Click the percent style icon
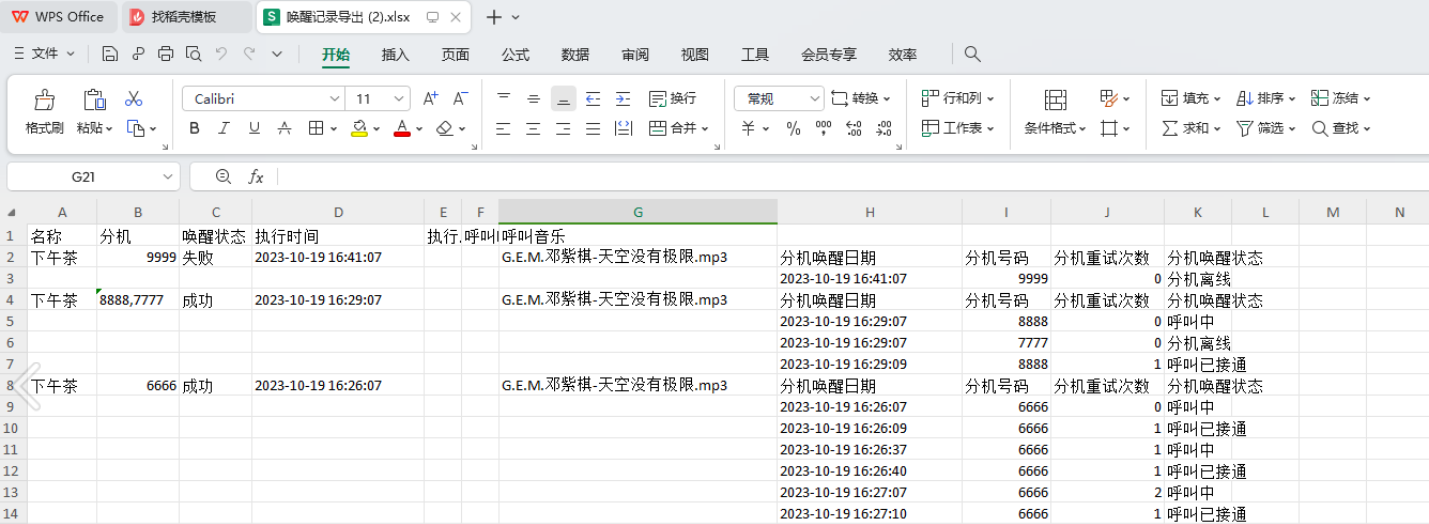1429x524 pixels. click(x=793, y=128)
